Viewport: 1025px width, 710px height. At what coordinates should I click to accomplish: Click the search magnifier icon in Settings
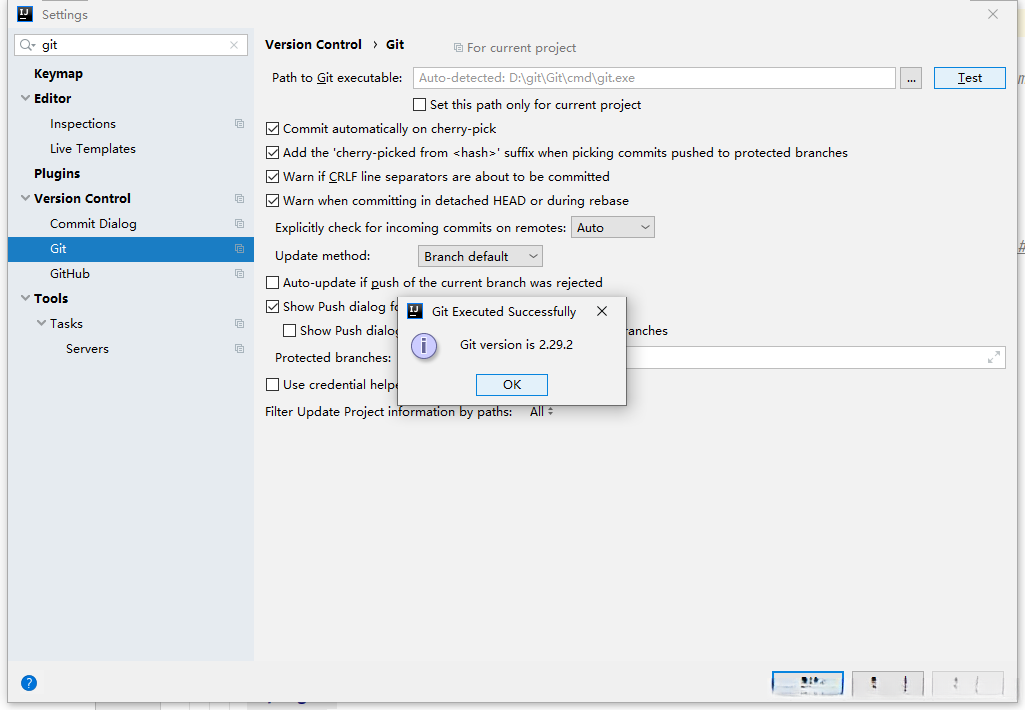click(x=27, y=44)
